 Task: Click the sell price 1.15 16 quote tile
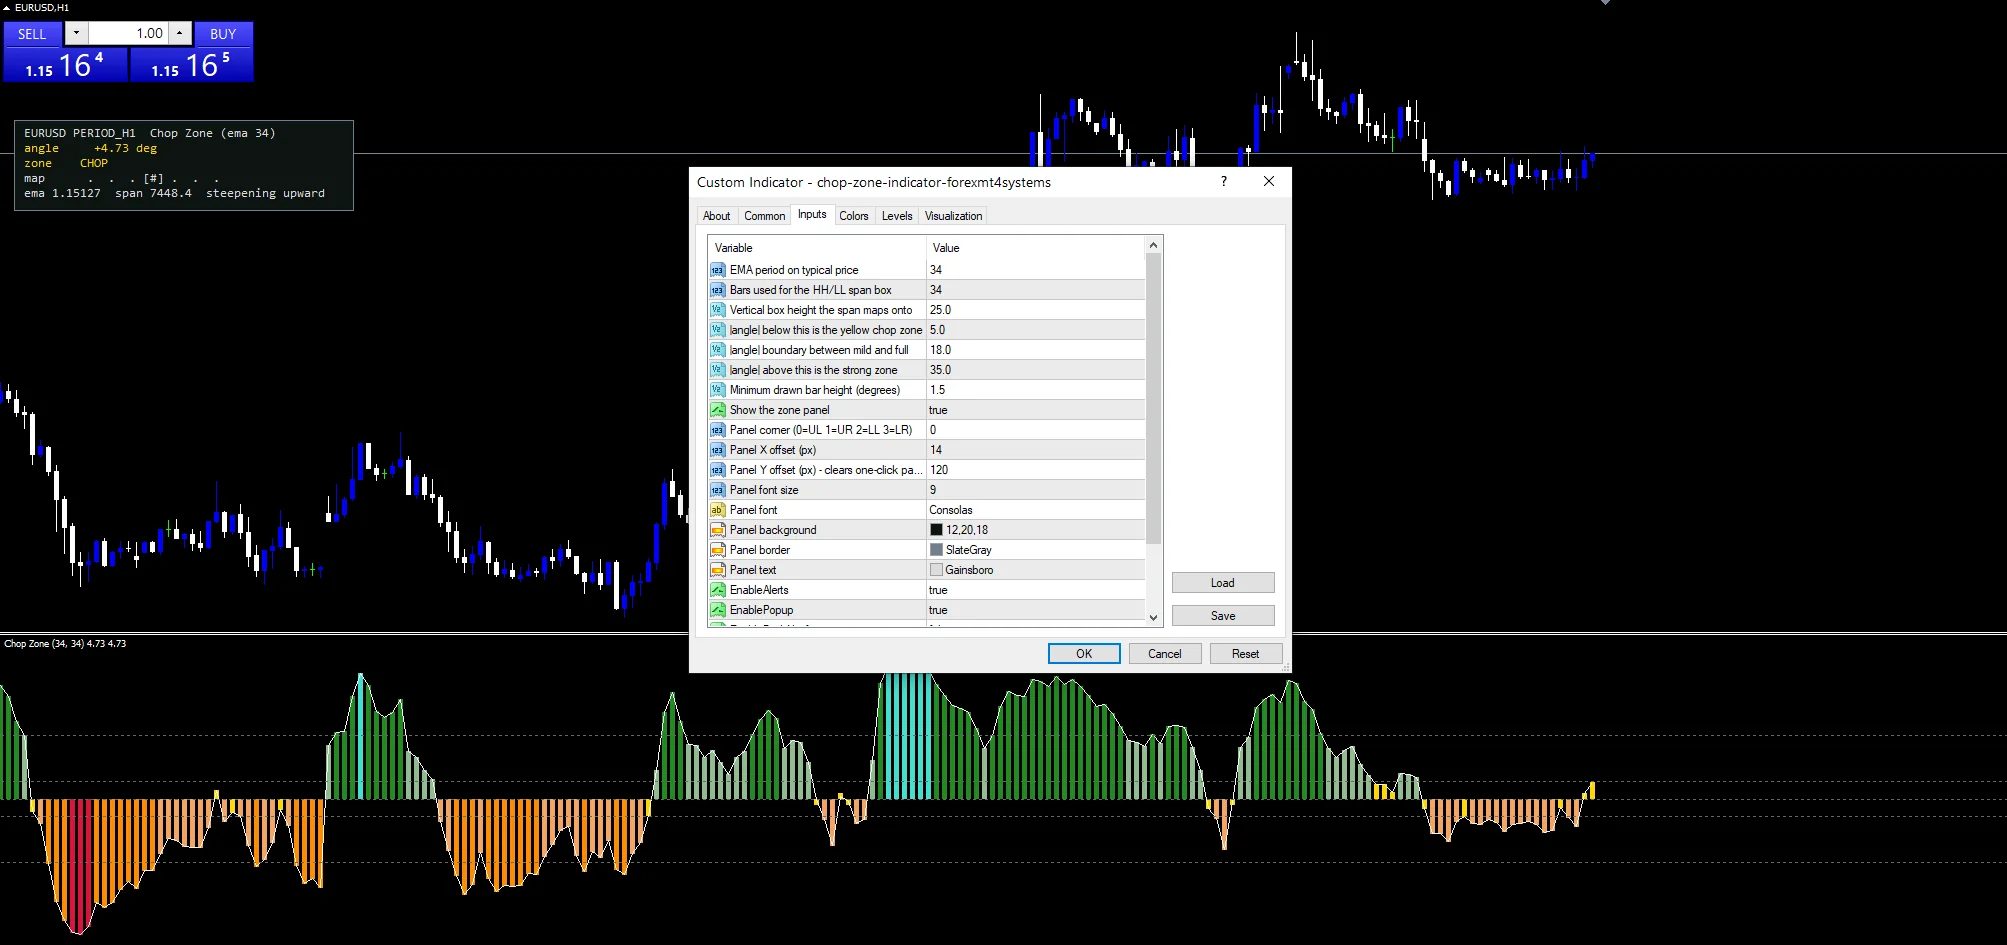point(65,65)
